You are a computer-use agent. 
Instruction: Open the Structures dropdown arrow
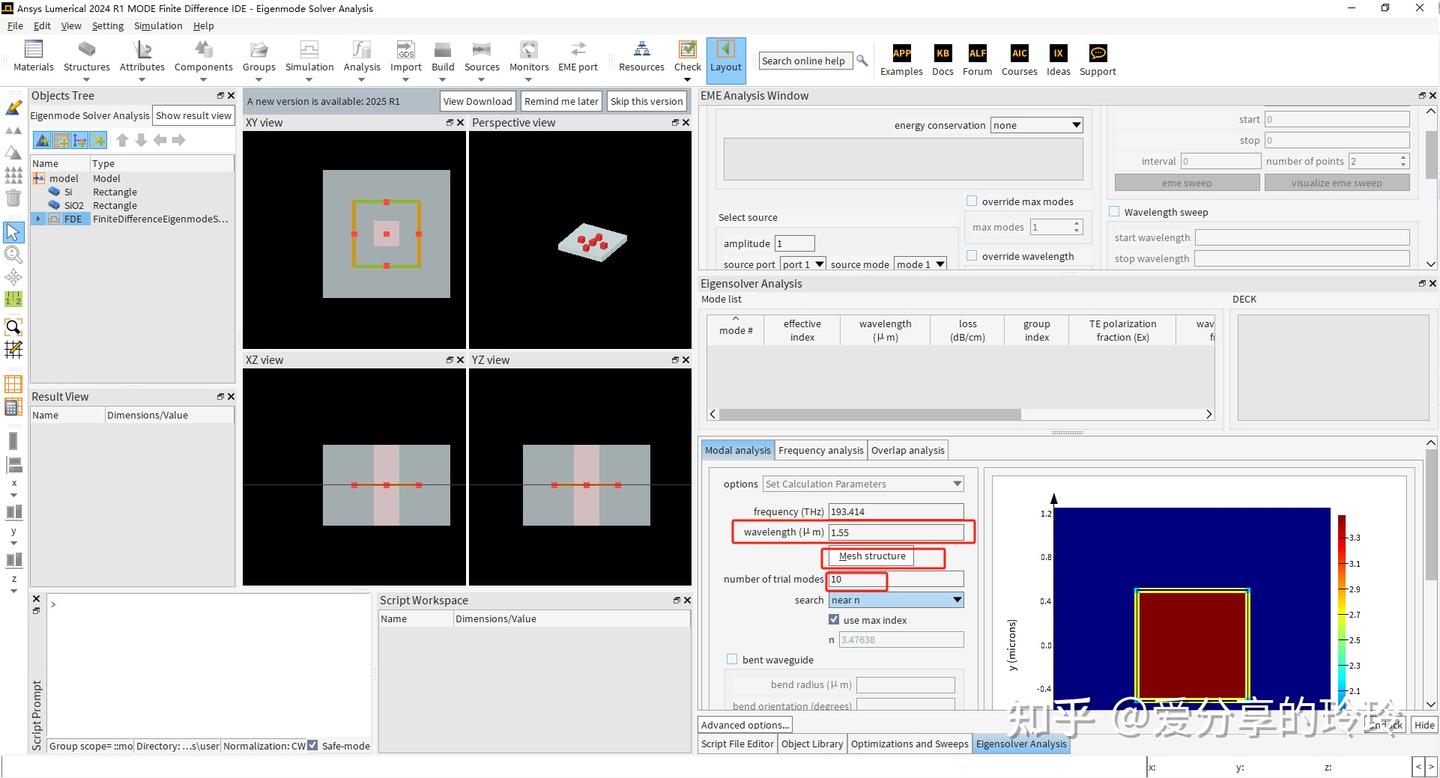coord(87,80)
